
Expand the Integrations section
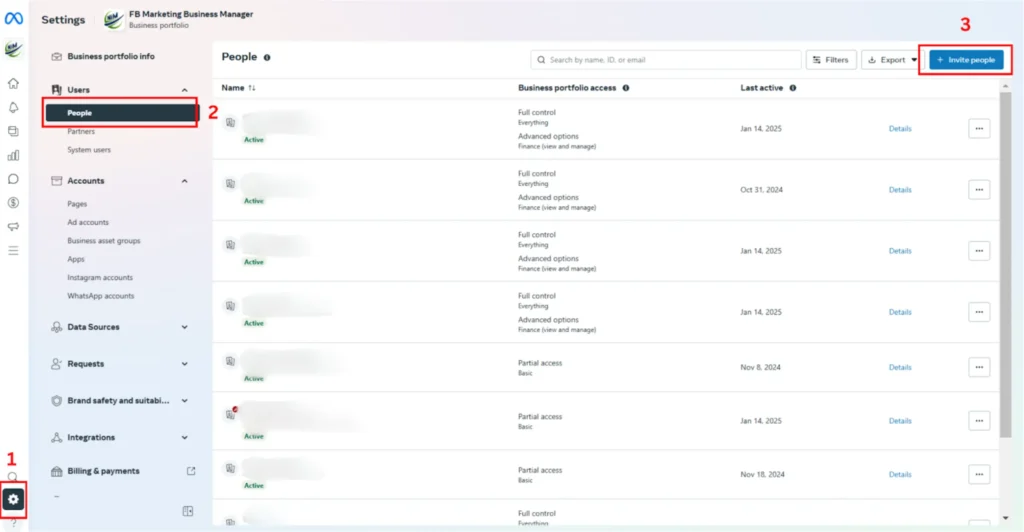coord(185,437)
